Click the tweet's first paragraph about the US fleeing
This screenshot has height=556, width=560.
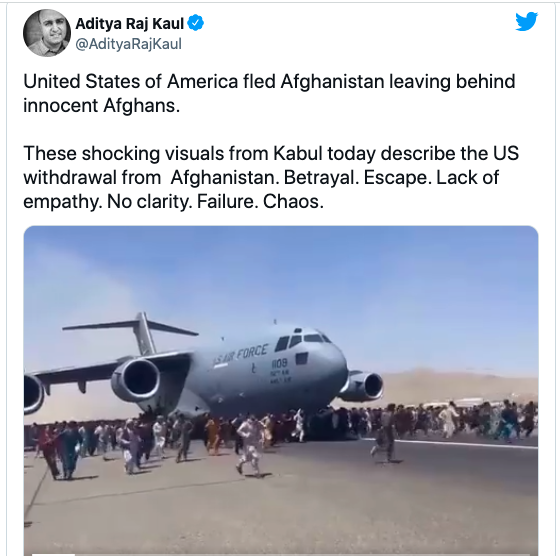(269, 93)
